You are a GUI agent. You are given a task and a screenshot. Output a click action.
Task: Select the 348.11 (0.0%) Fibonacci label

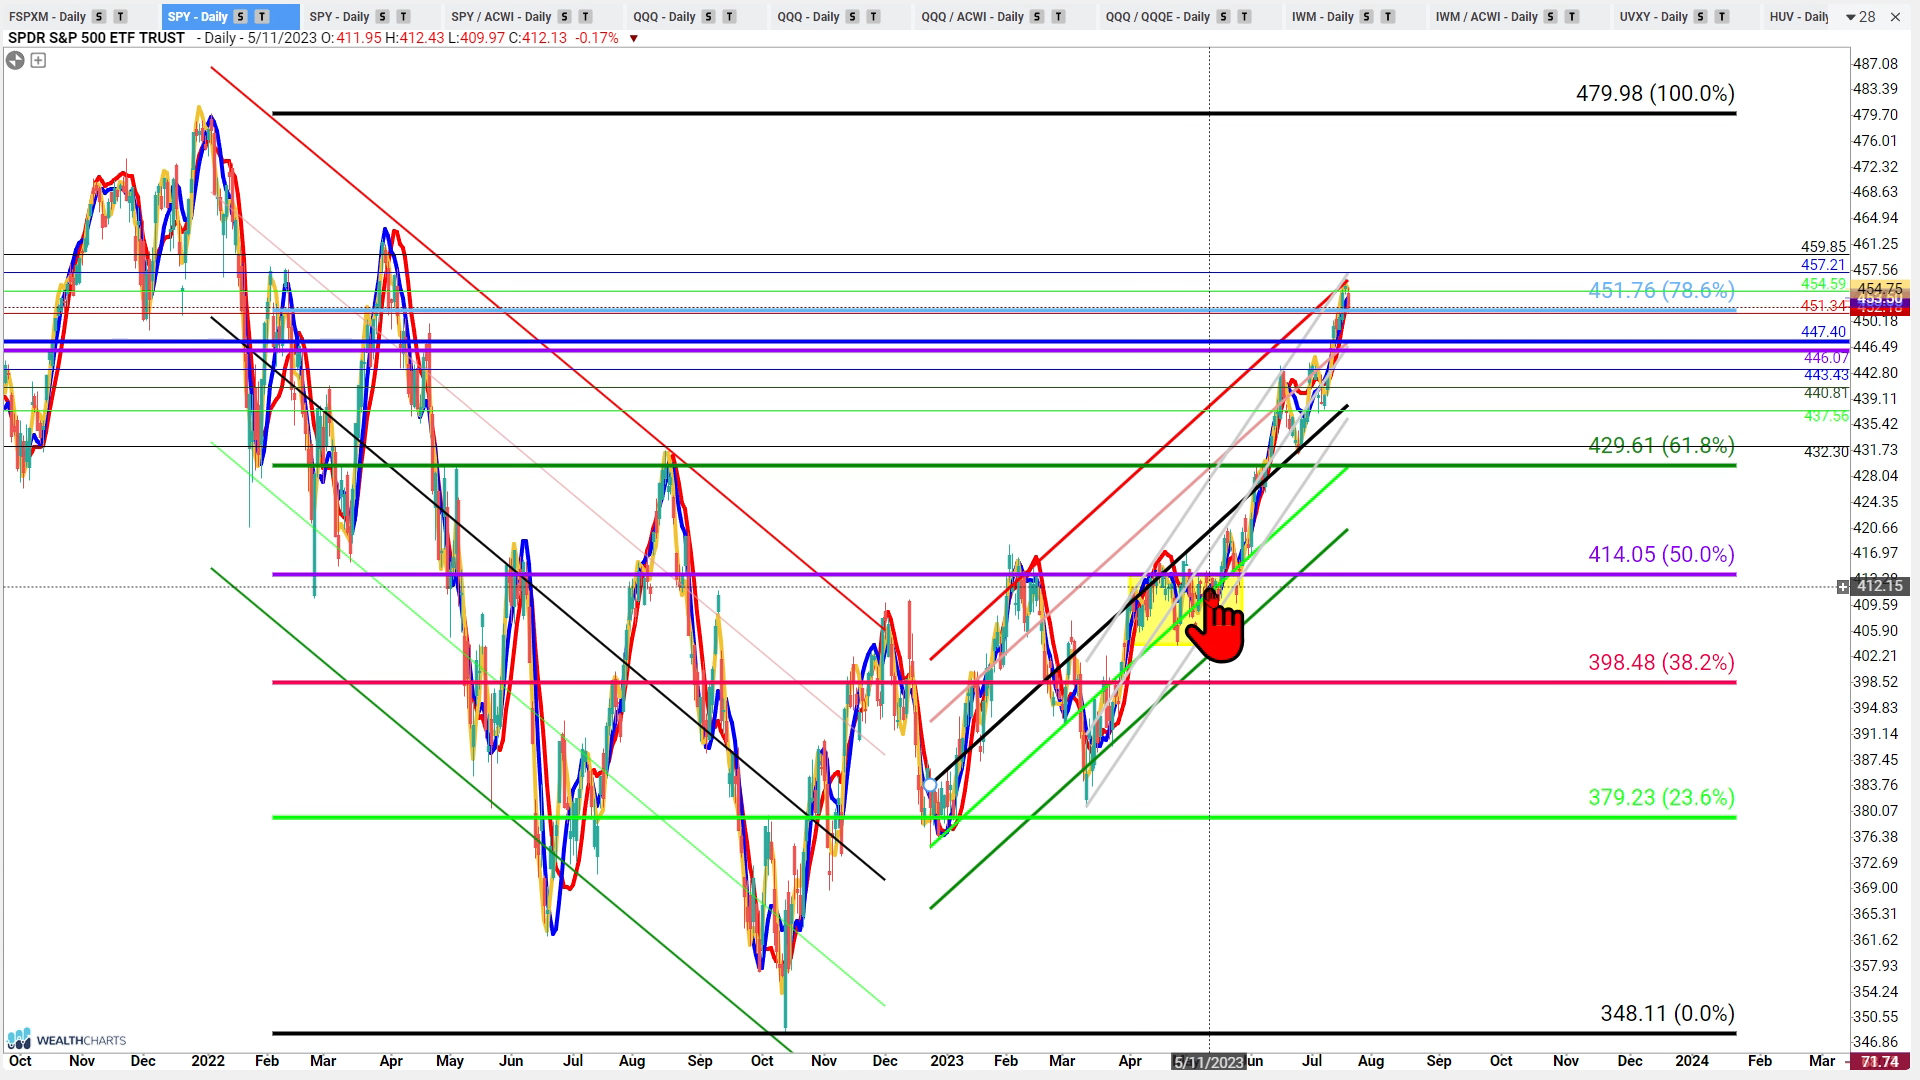coord(1667,1013)
